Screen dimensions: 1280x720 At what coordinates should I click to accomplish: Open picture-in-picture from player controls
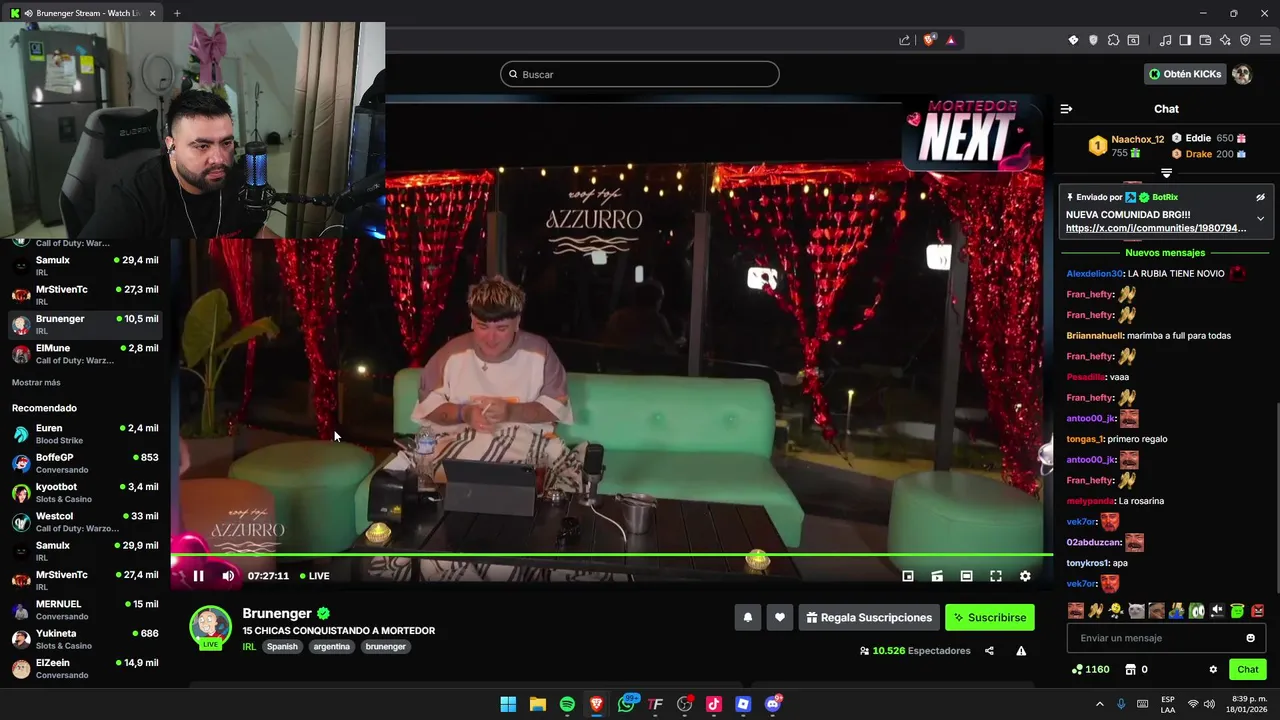pyautogui.click(x=908, y=576)
